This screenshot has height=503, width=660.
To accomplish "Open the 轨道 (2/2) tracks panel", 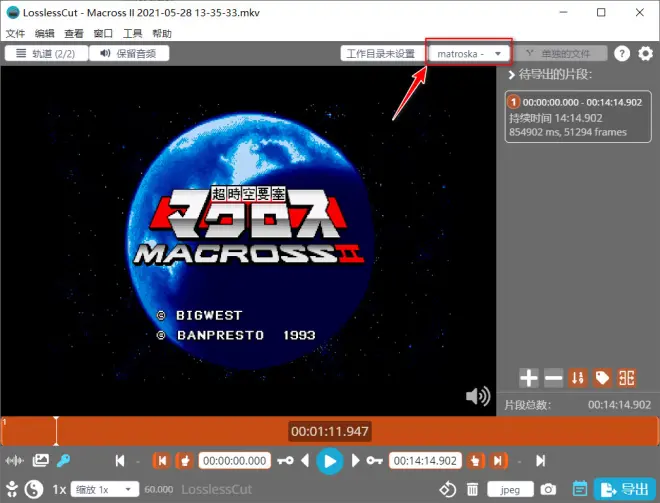I will (x=46, y=53).
